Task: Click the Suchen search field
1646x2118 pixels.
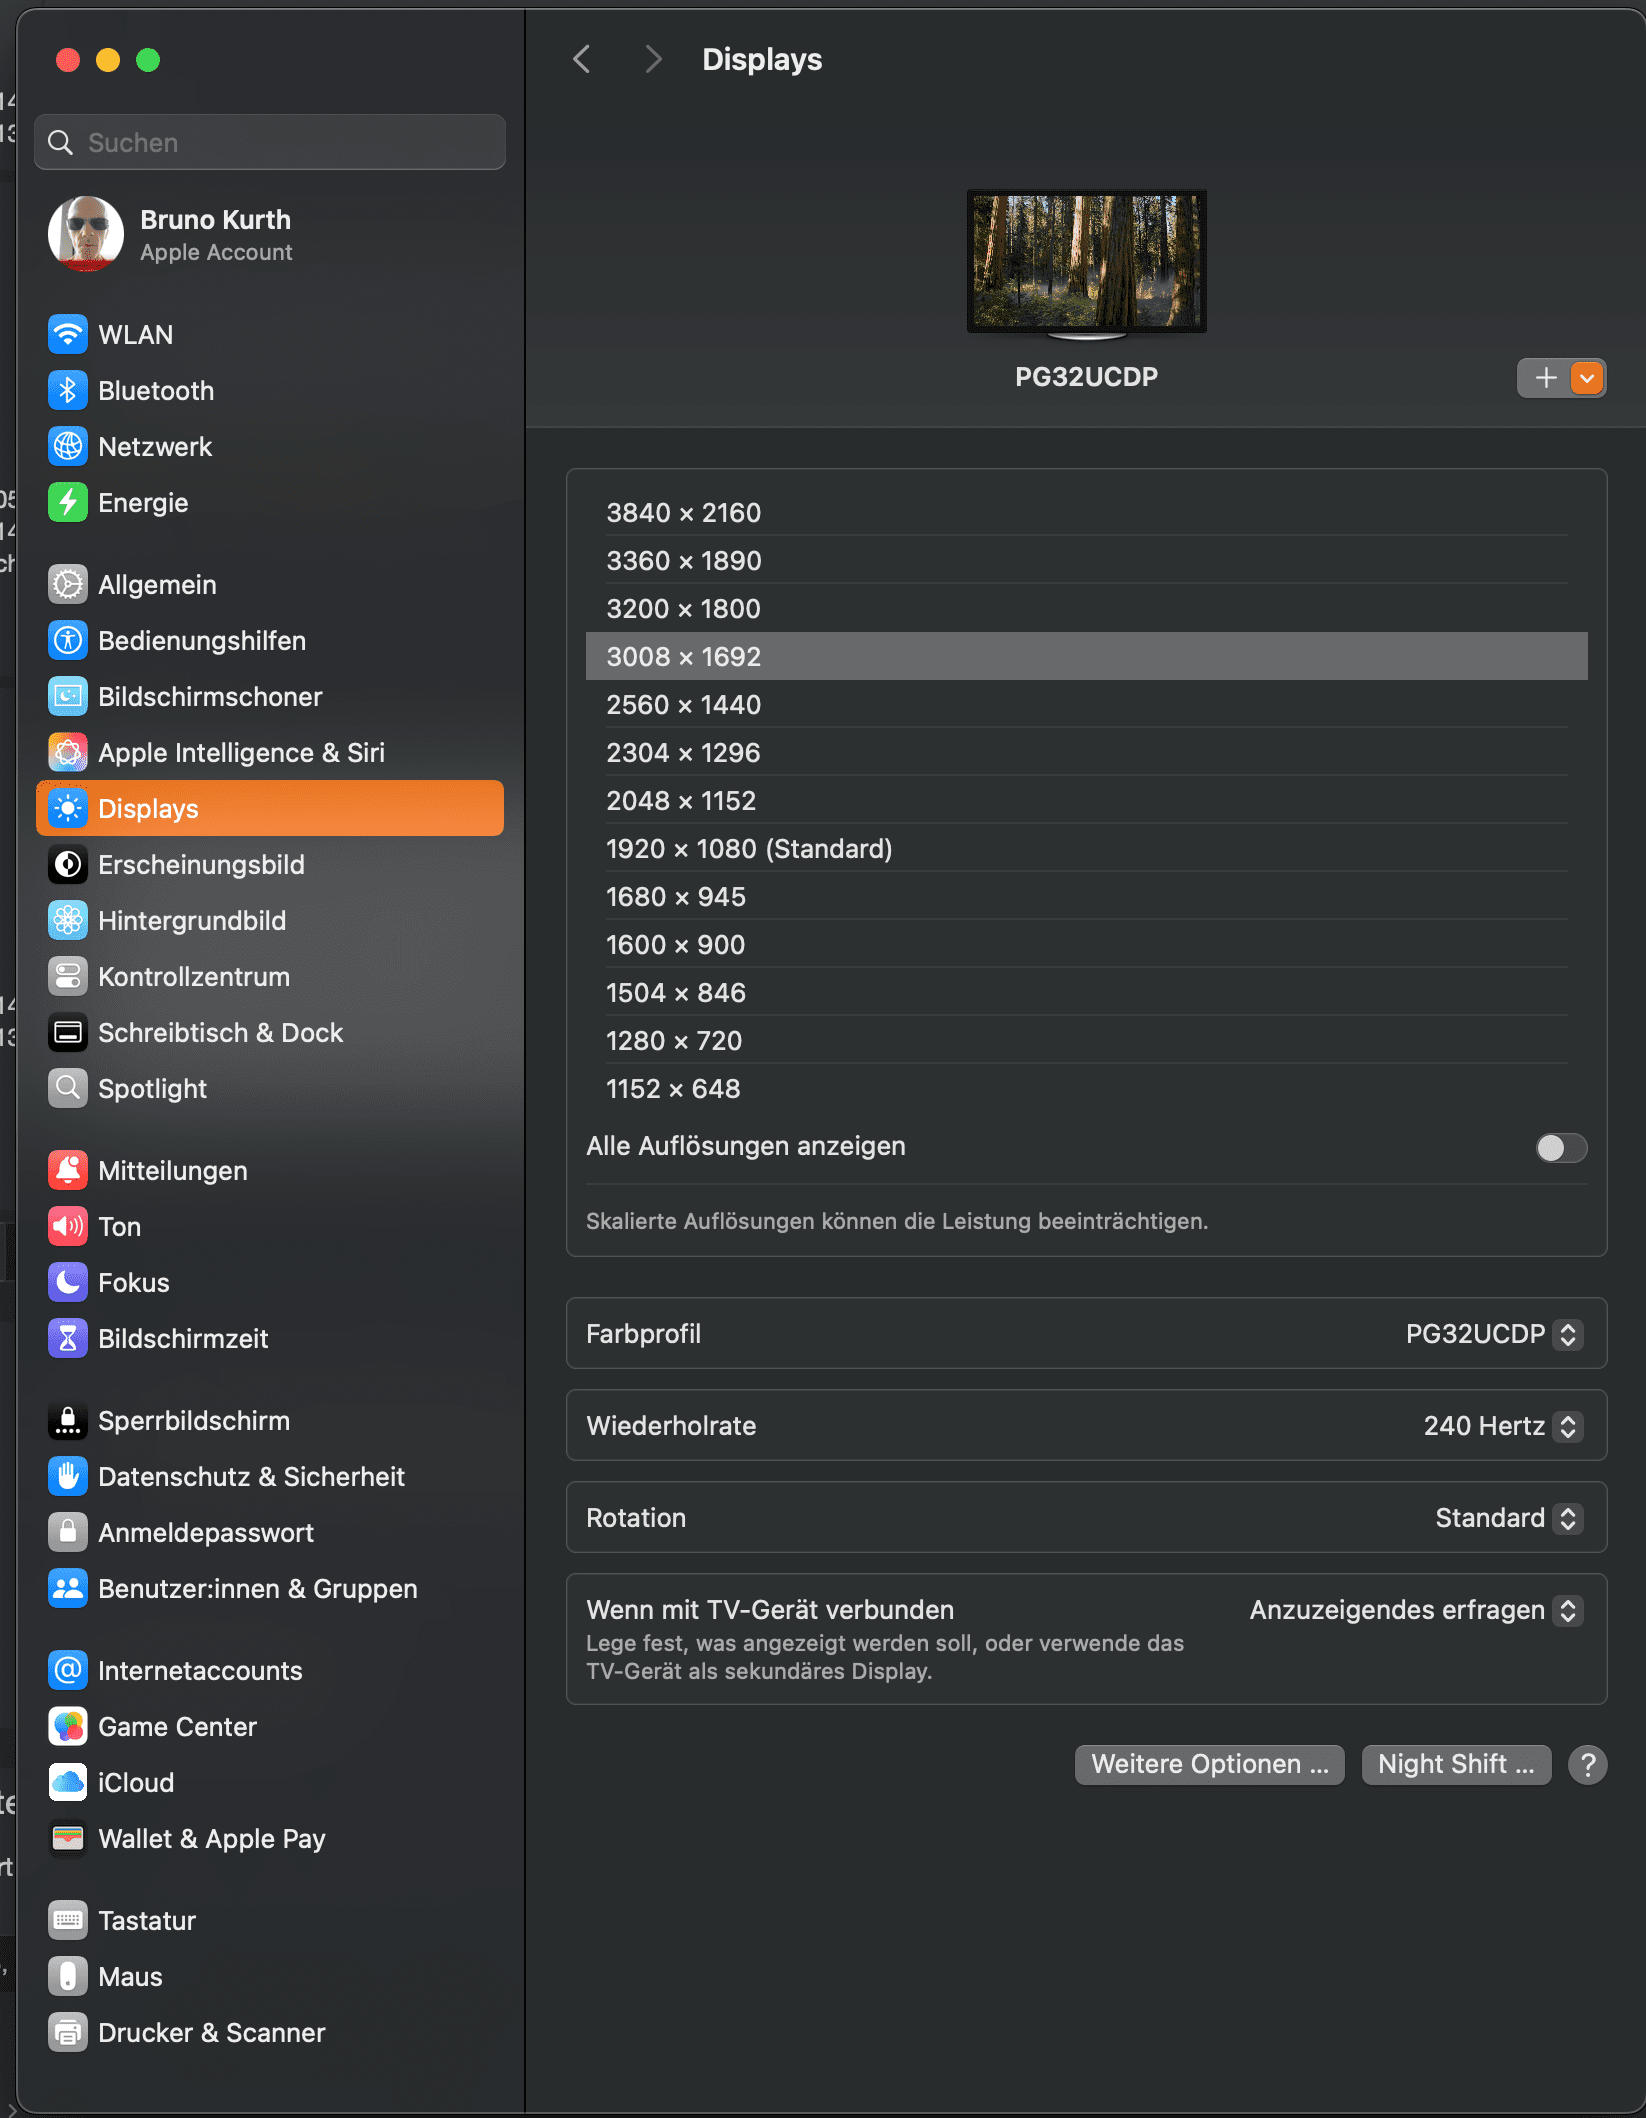Action: 270,142
